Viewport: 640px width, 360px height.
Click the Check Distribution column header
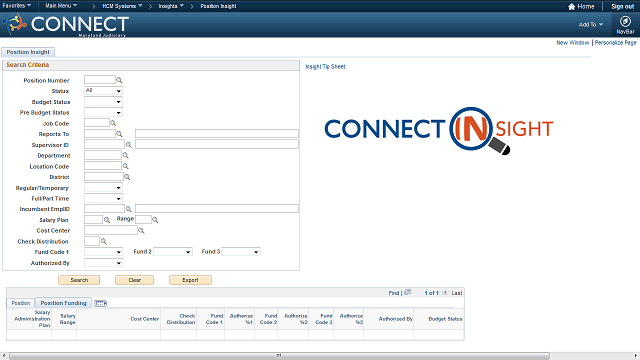(x=181, y=319)
